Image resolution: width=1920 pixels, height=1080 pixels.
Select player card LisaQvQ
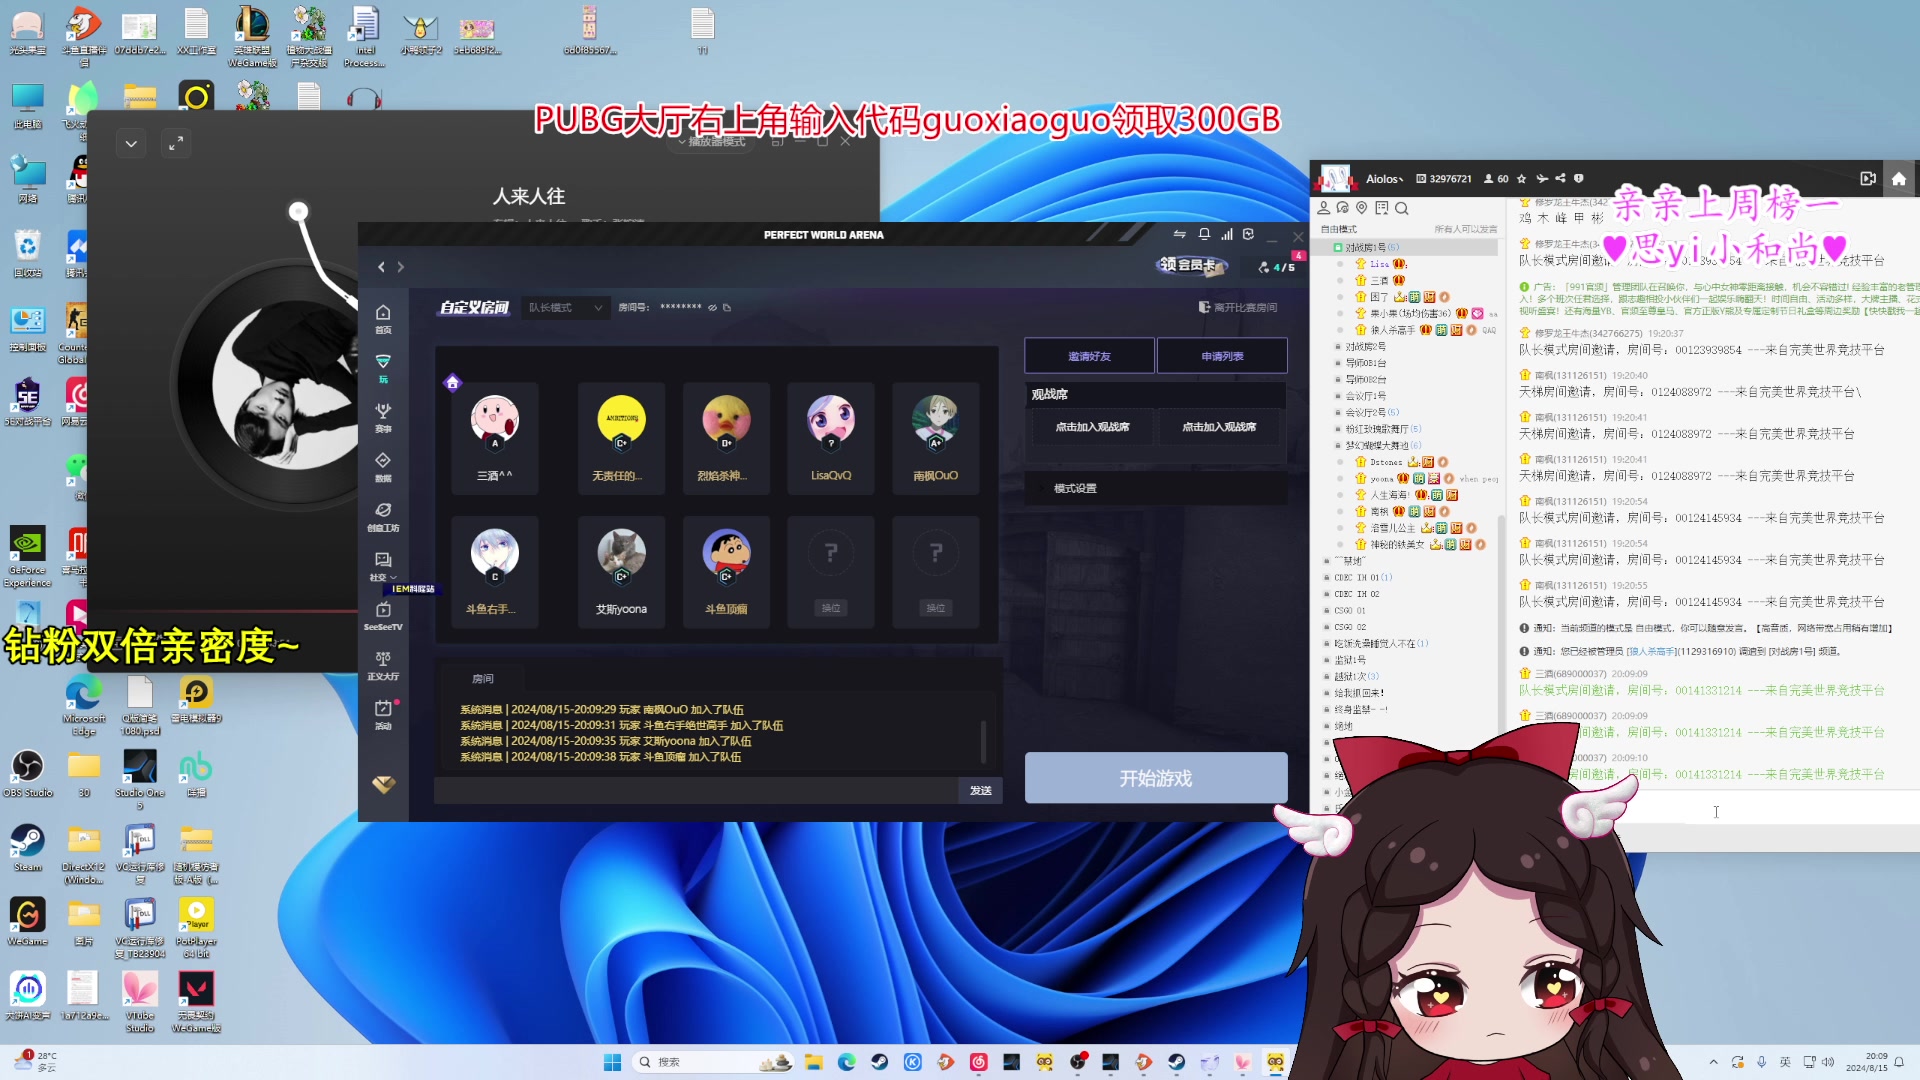coord(831,438)
